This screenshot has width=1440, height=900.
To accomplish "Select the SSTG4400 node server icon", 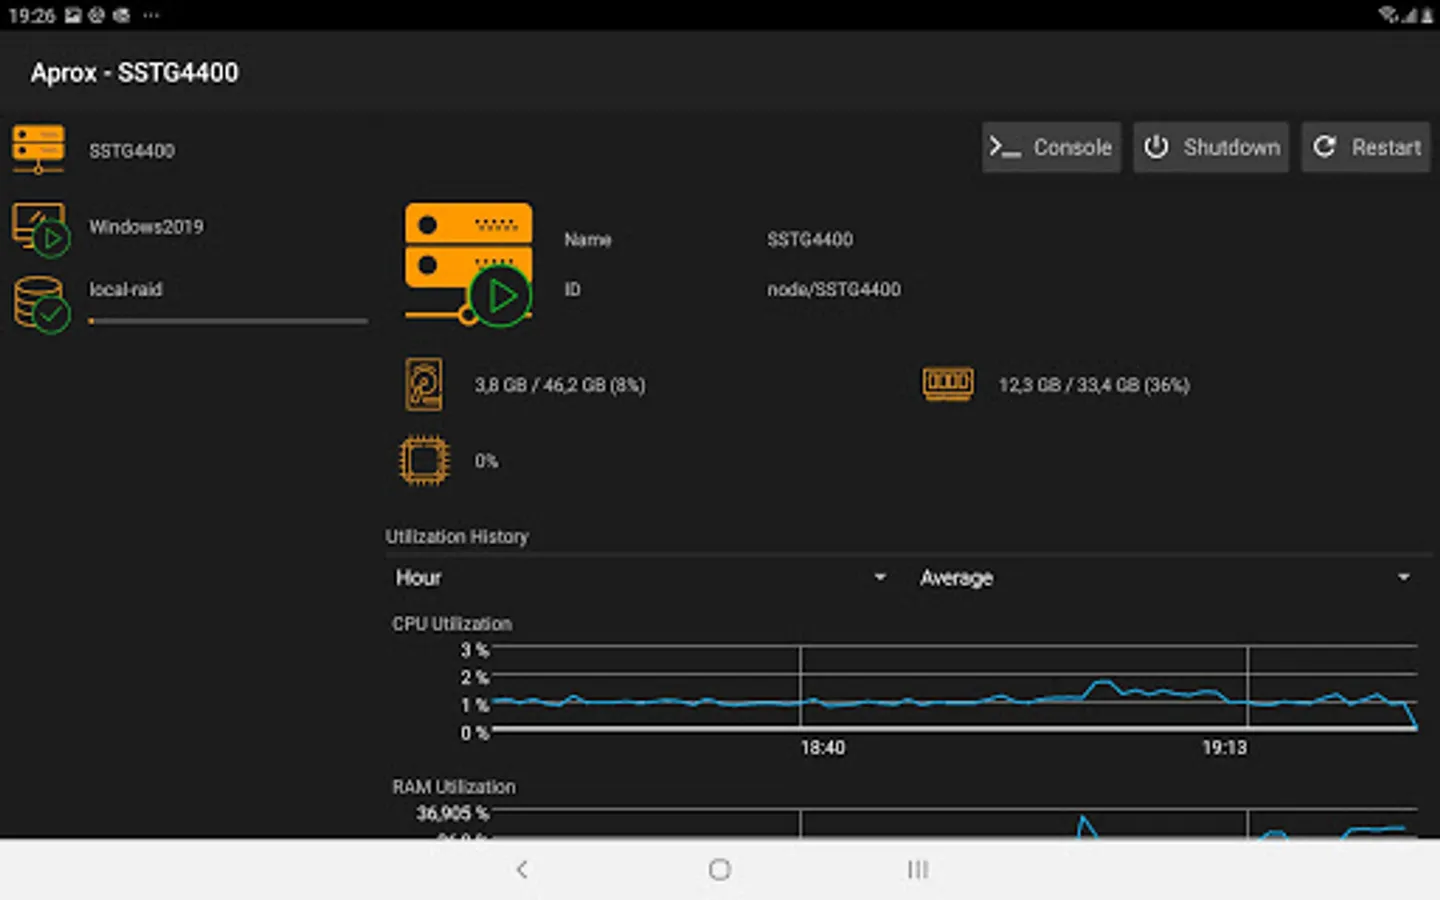I will coord(38,149).
